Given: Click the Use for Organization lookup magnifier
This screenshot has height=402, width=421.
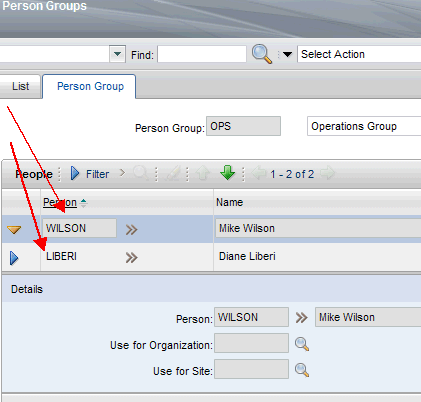Looking at the screenshot, I should point(302,344).
